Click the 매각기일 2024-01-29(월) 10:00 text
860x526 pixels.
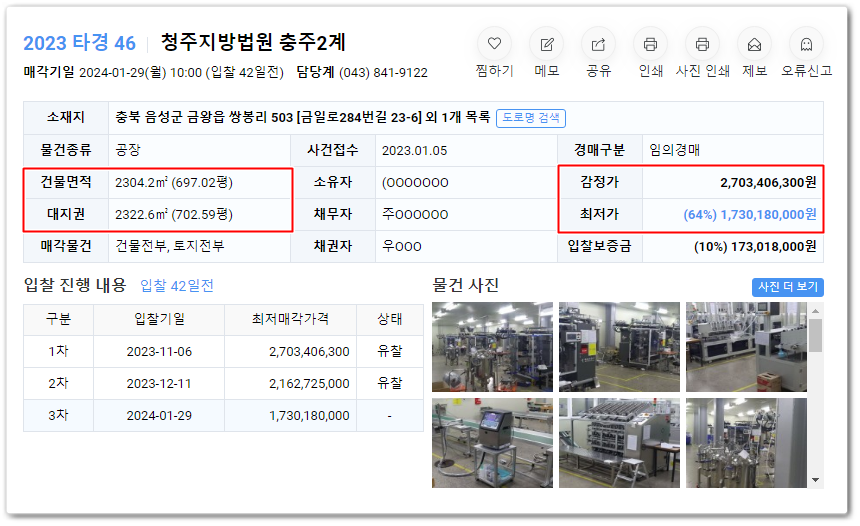tap(113, 72)
